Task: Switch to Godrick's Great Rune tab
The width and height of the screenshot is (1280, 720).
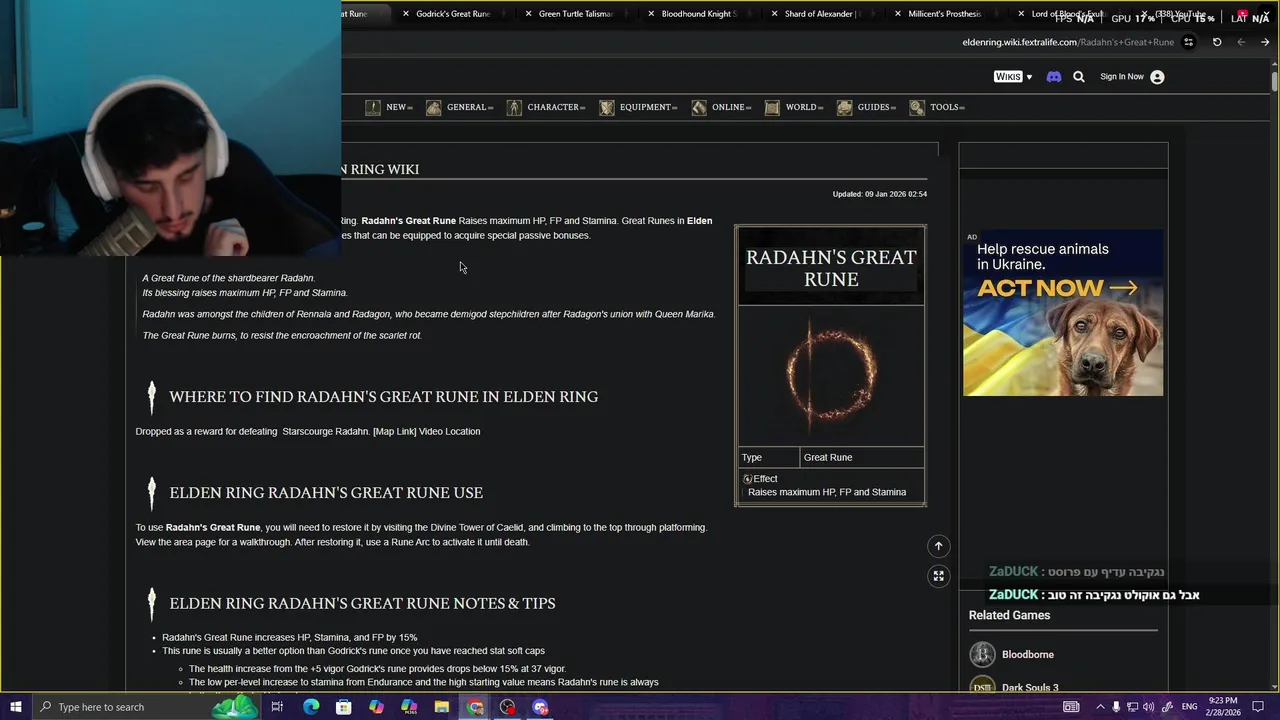Action: pos(453,14)
